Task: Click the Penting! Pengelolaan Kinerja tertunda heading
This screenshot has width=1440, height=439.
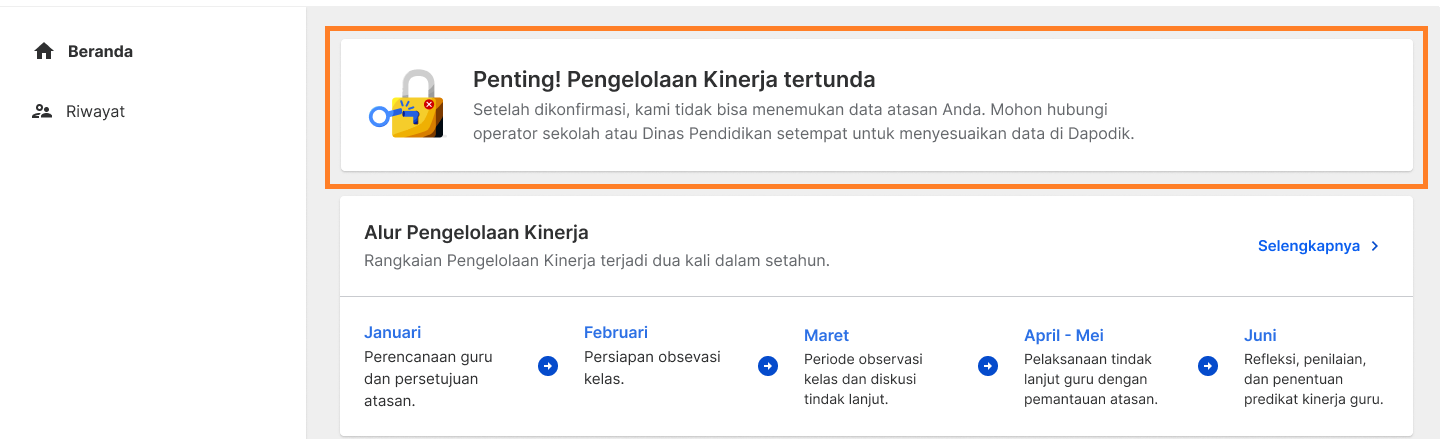Action: point(674,79)
